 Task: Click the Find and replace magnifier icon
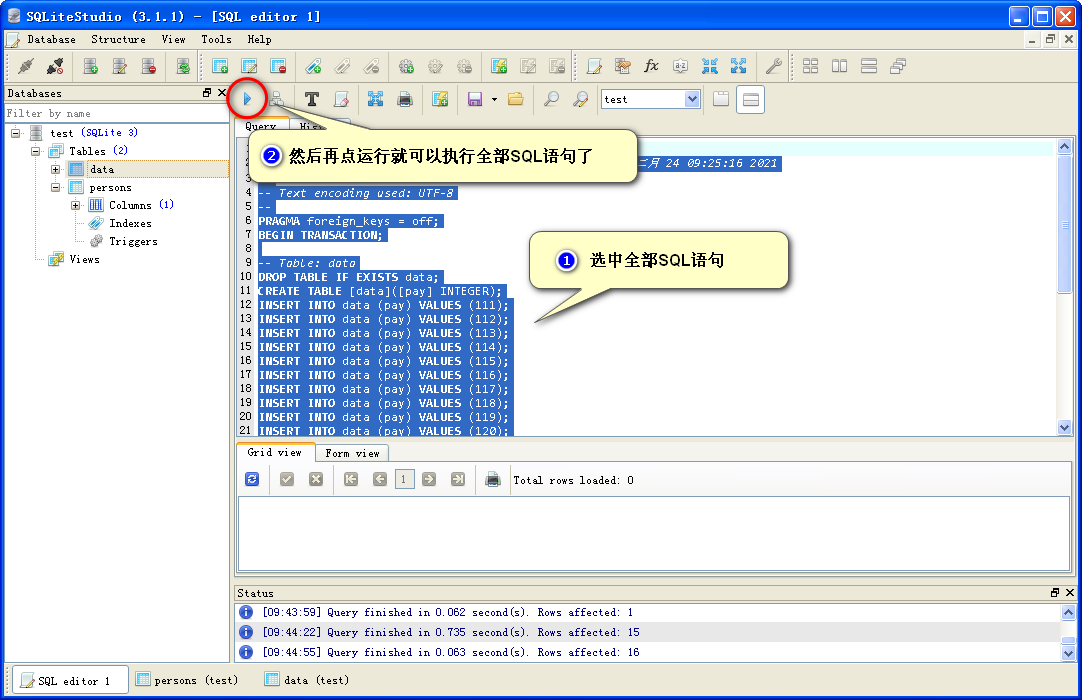(x=580, y=99)
